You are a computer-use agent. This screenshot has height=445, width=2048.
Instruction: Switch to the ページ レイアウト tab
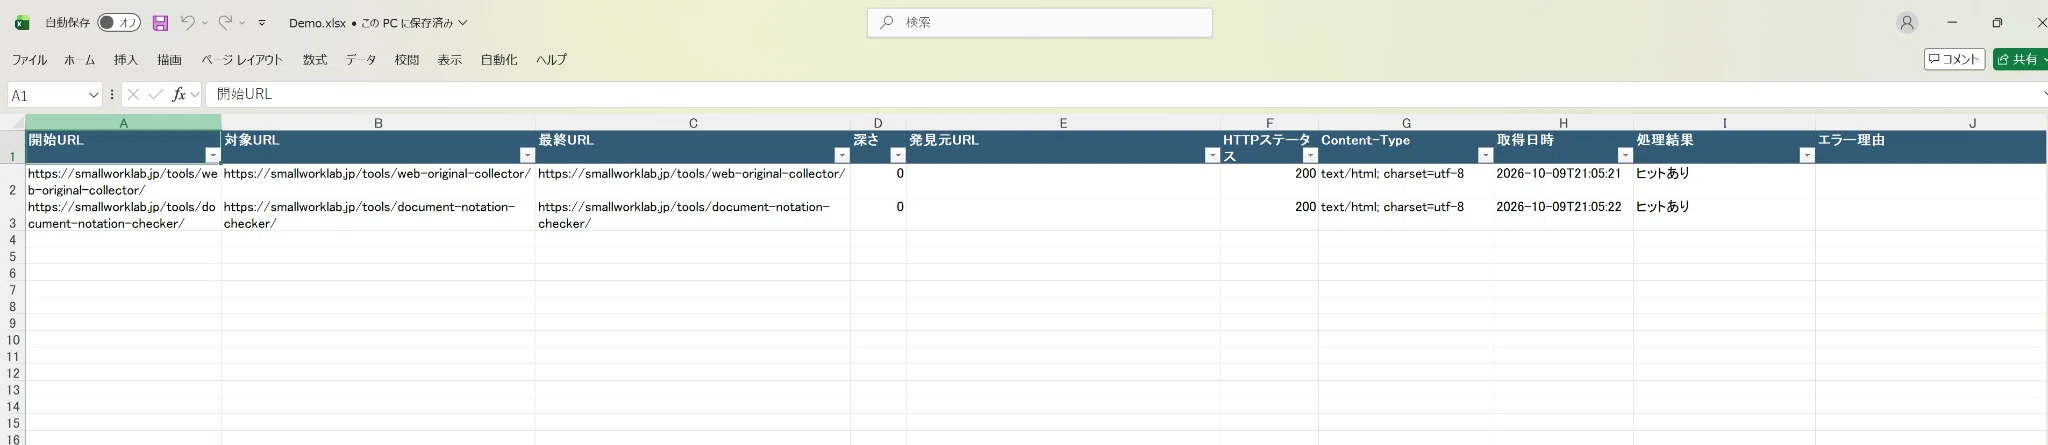[242, 60]
